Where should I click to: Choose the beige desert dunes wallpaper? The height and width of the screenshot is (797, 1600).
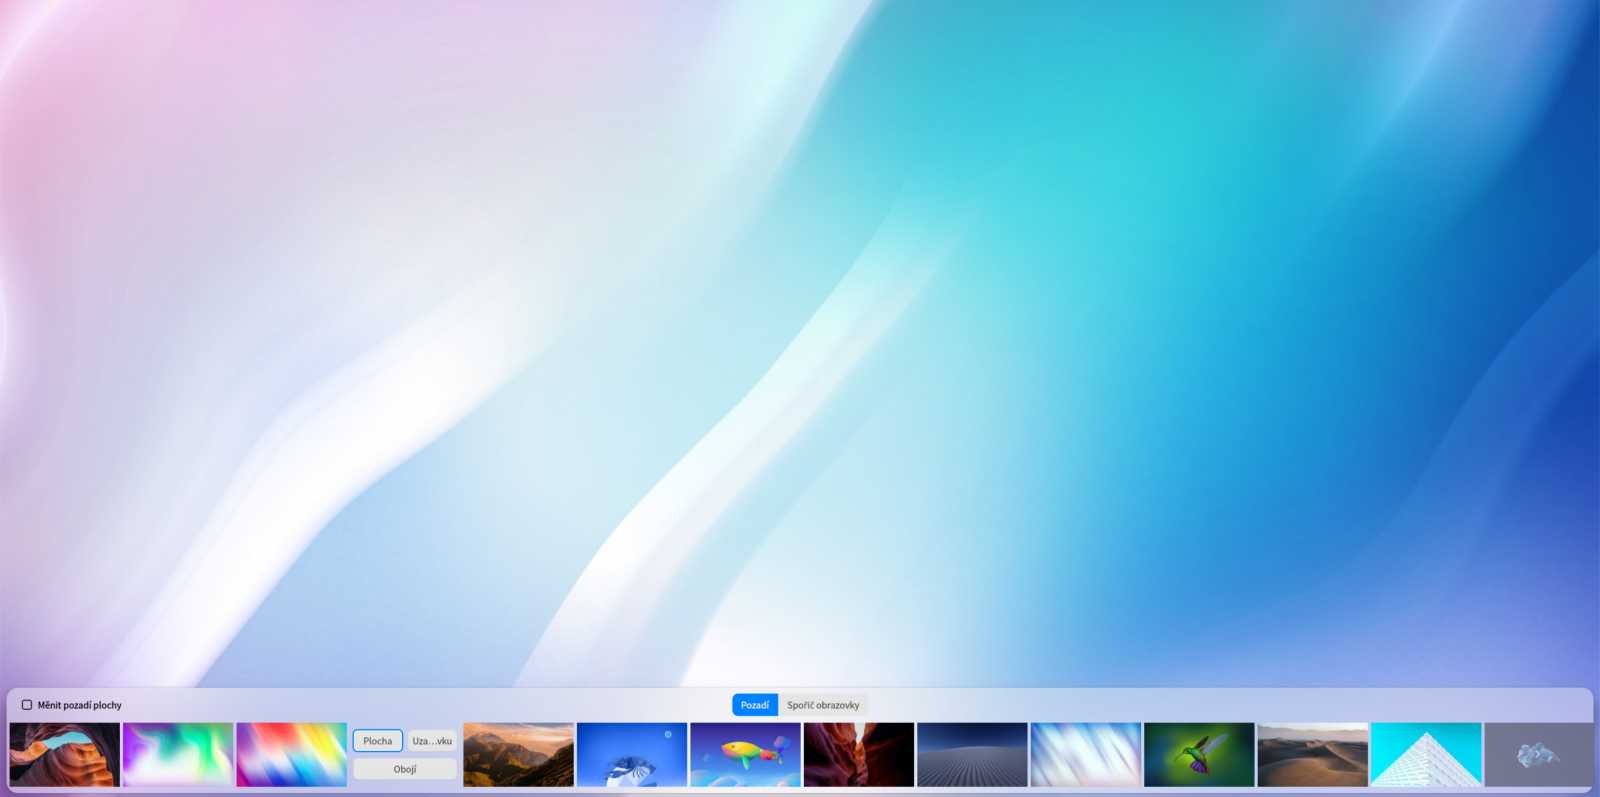pos(1313,755)
